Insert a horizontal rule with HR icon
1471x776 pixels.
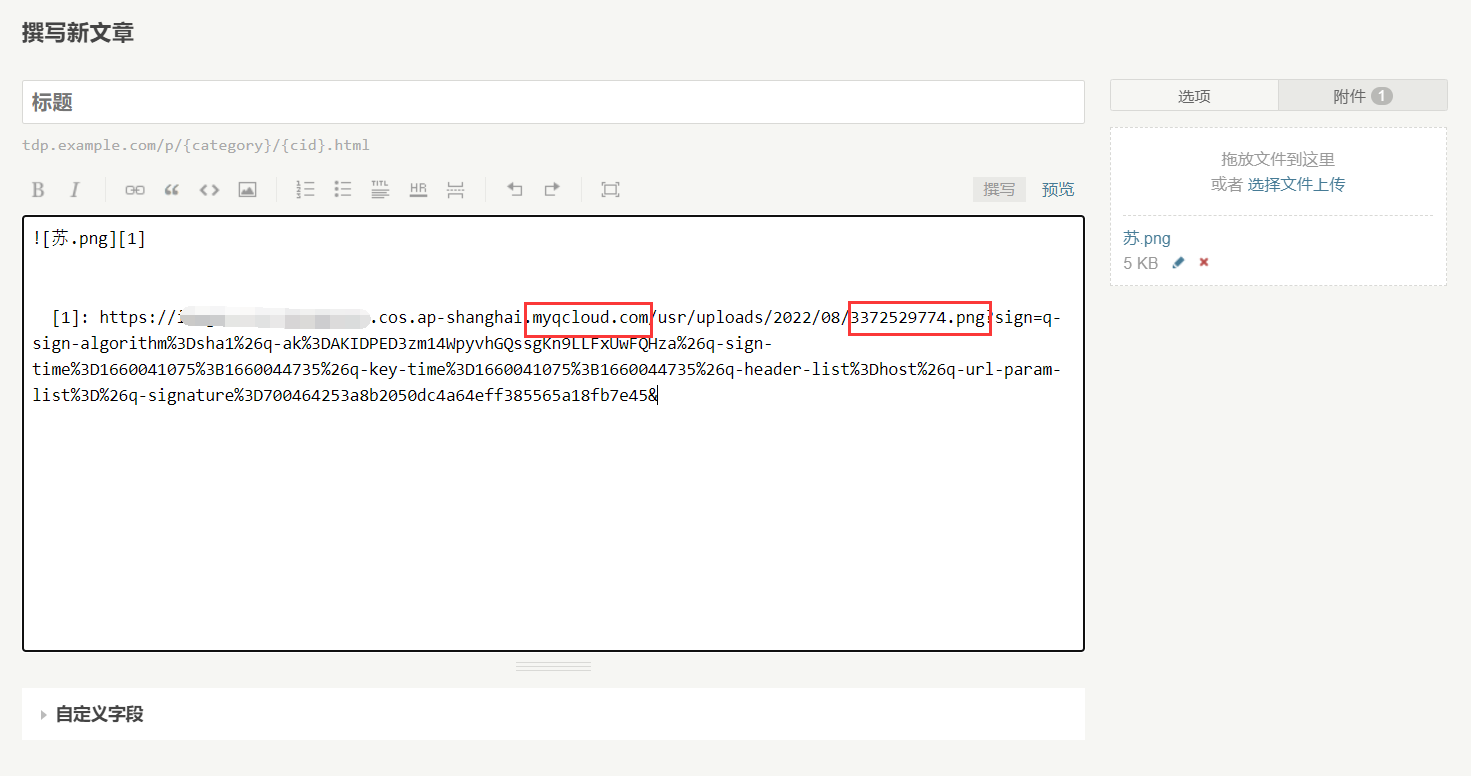tap(418, 189)
